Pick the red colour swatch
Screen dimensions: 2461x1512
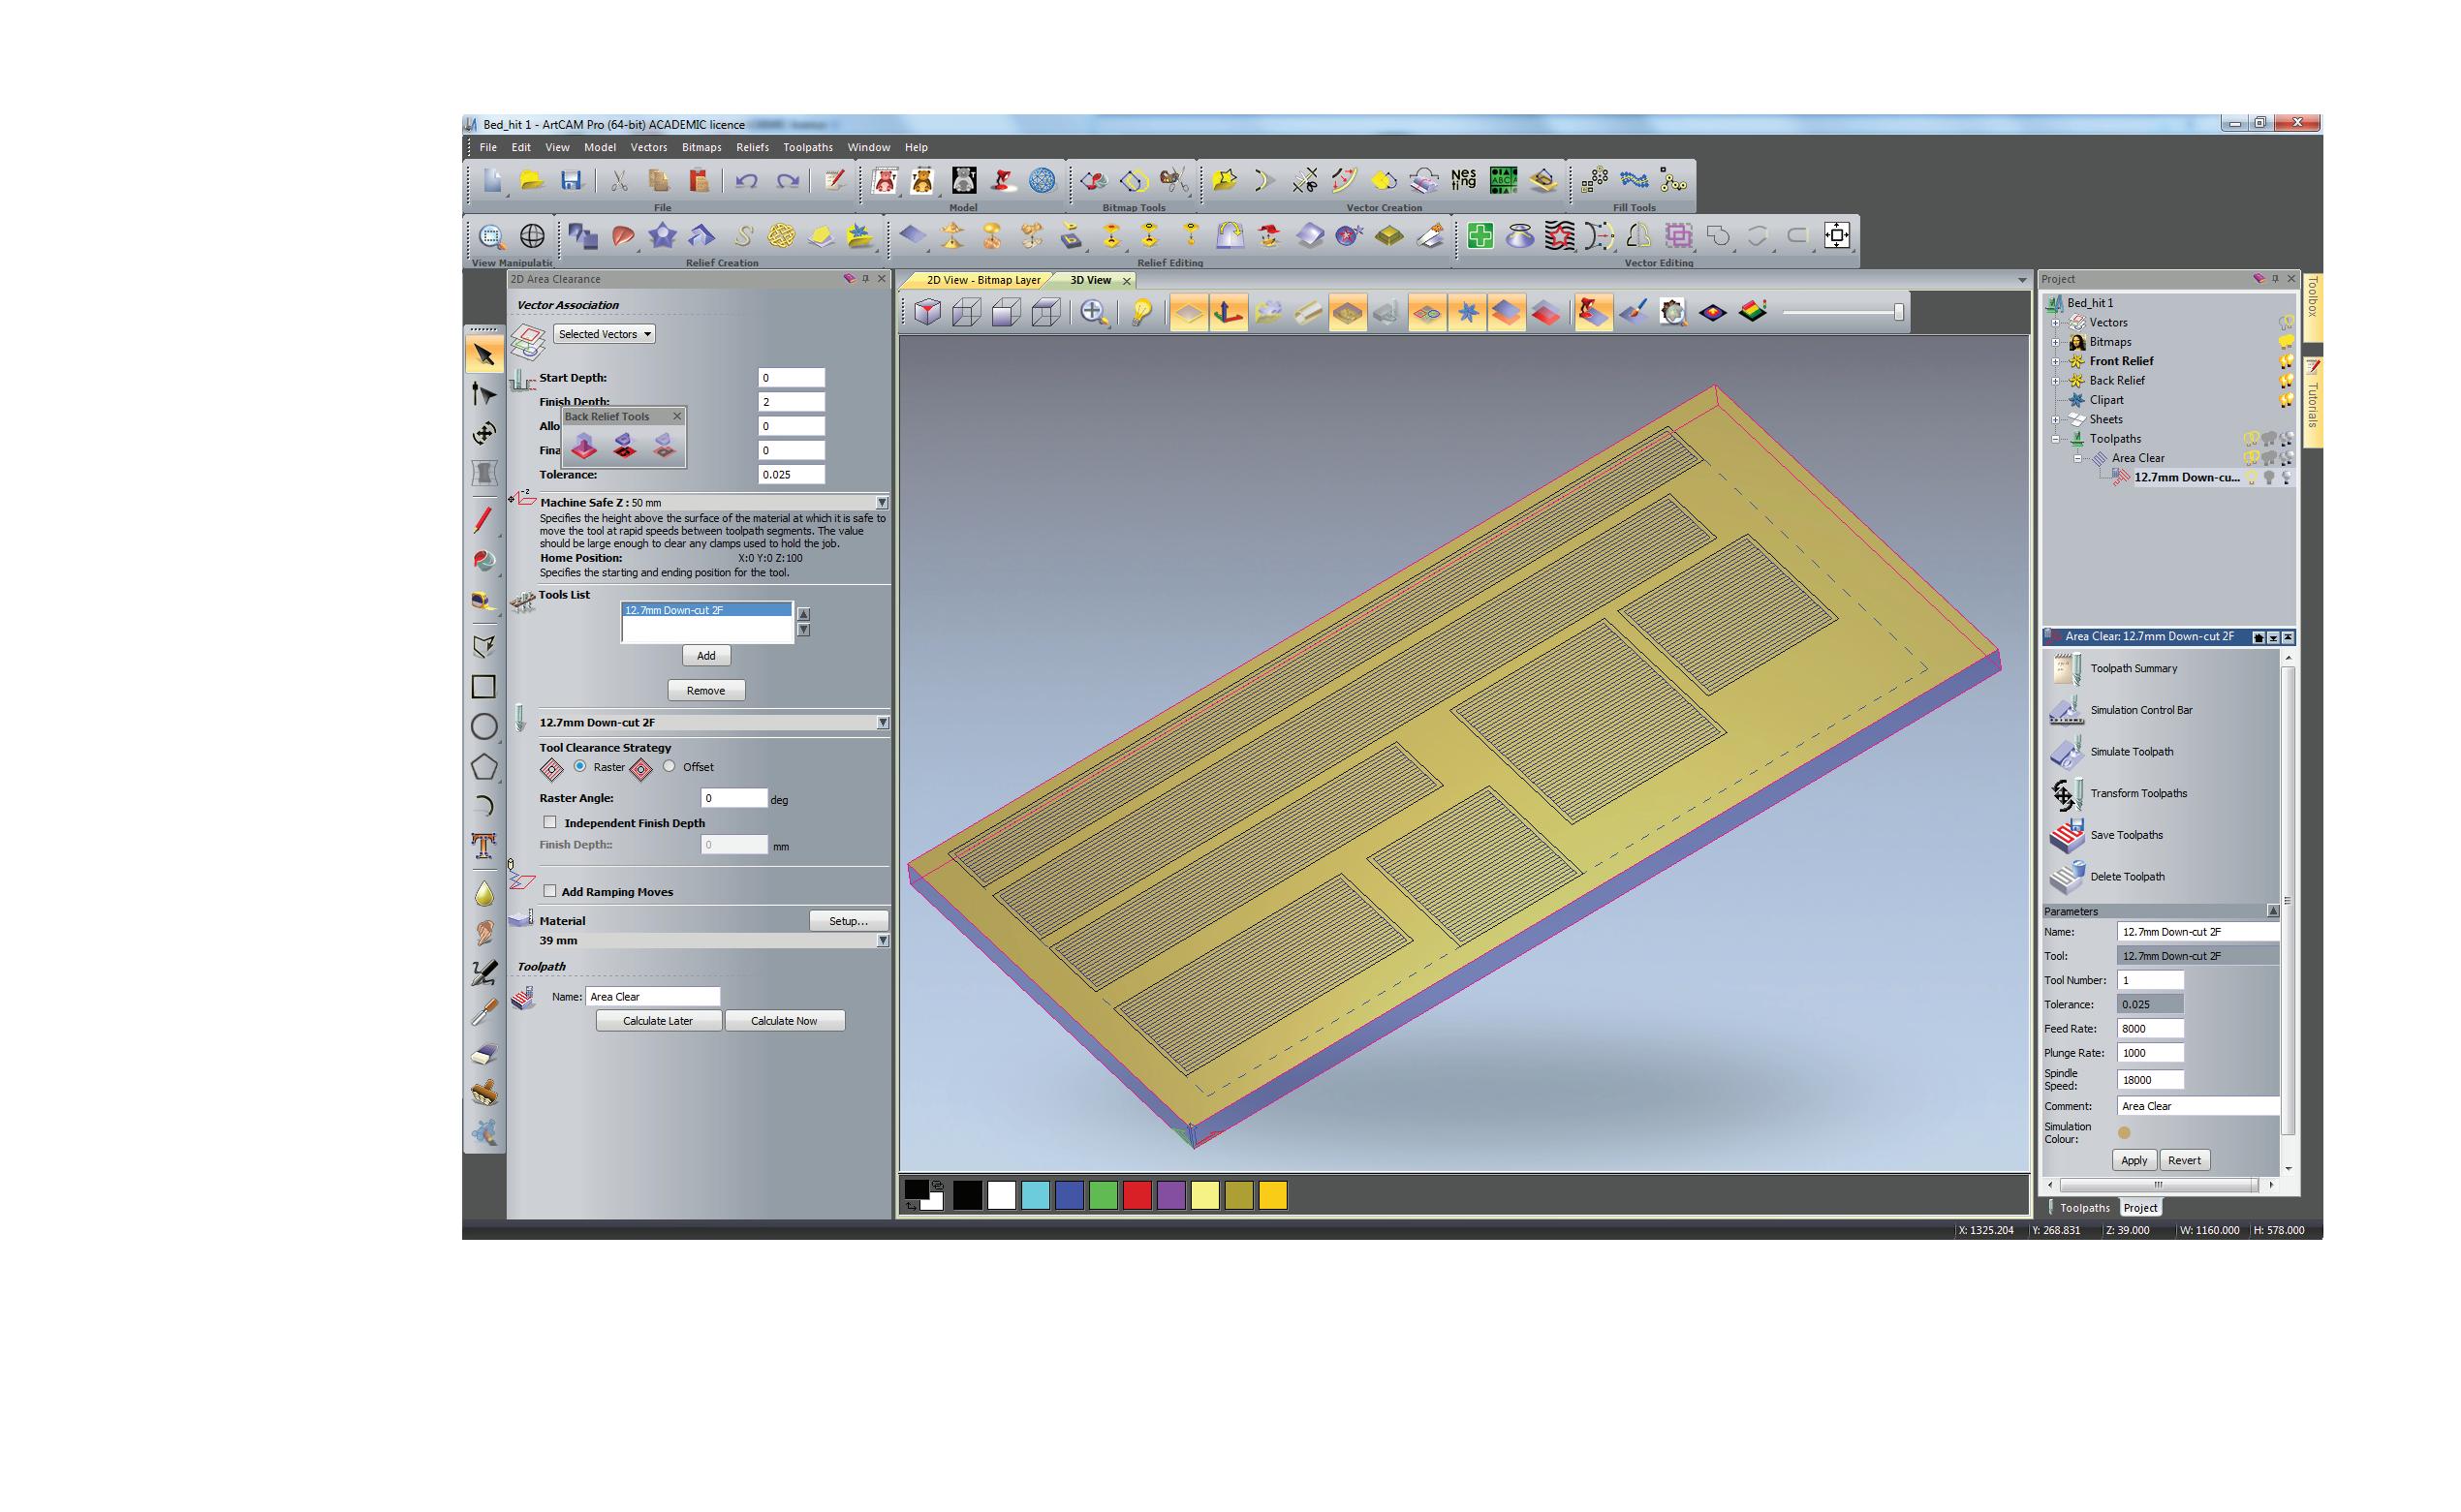pos(1137,1196)
